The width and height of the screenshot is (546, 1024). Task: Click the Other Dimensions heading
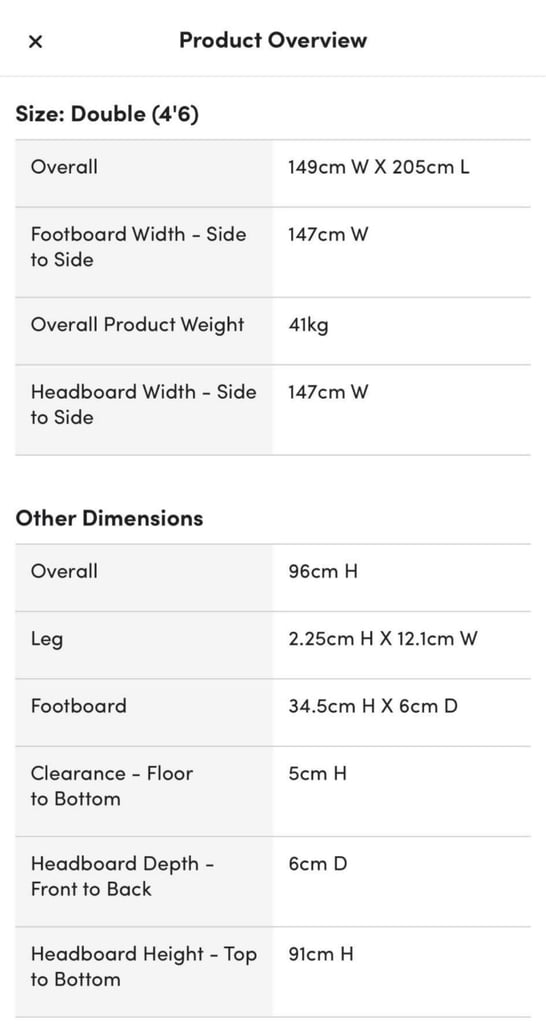(x=109, y=518)
